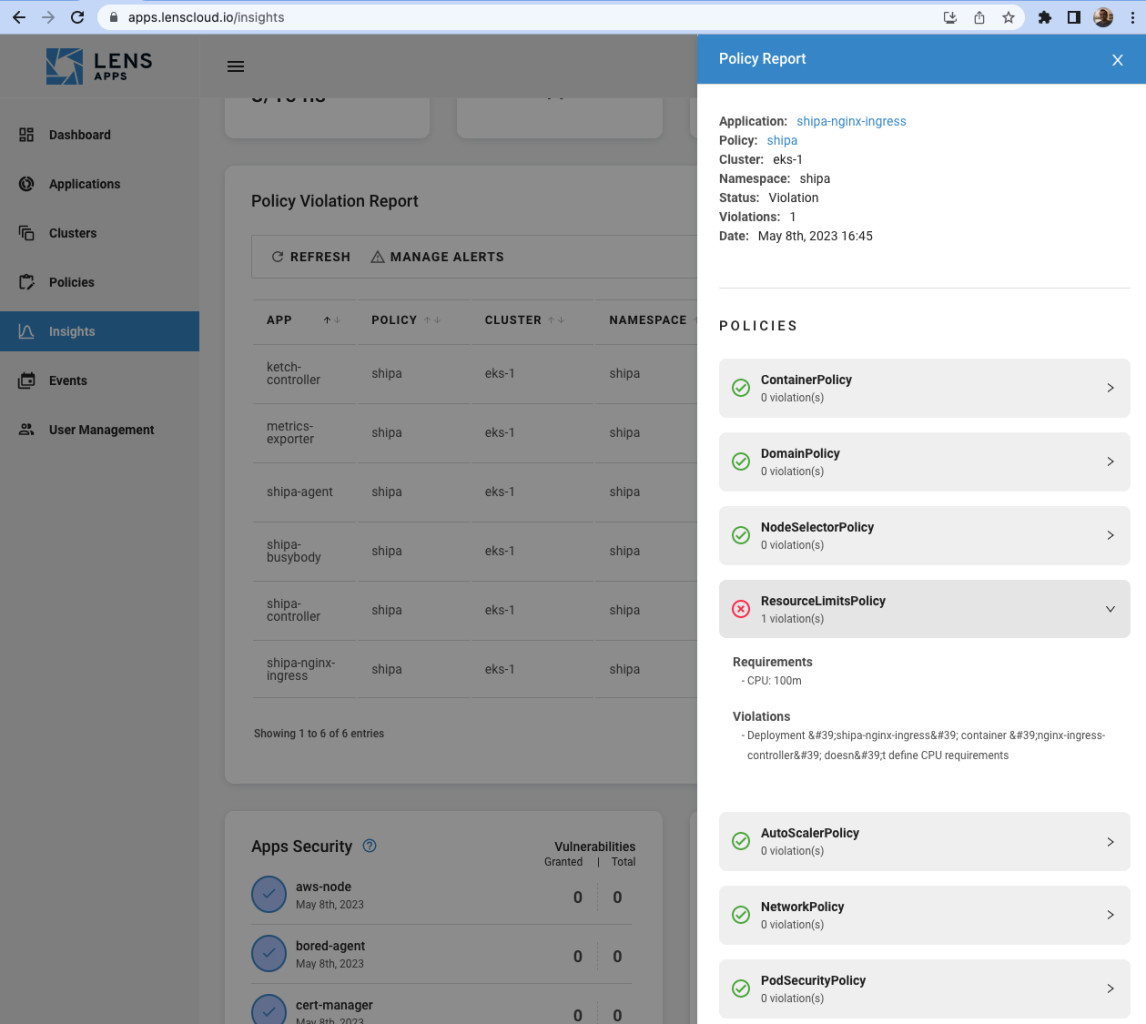
Task: Click the green check icon beside NetworkPolicy
Action: 740,915
